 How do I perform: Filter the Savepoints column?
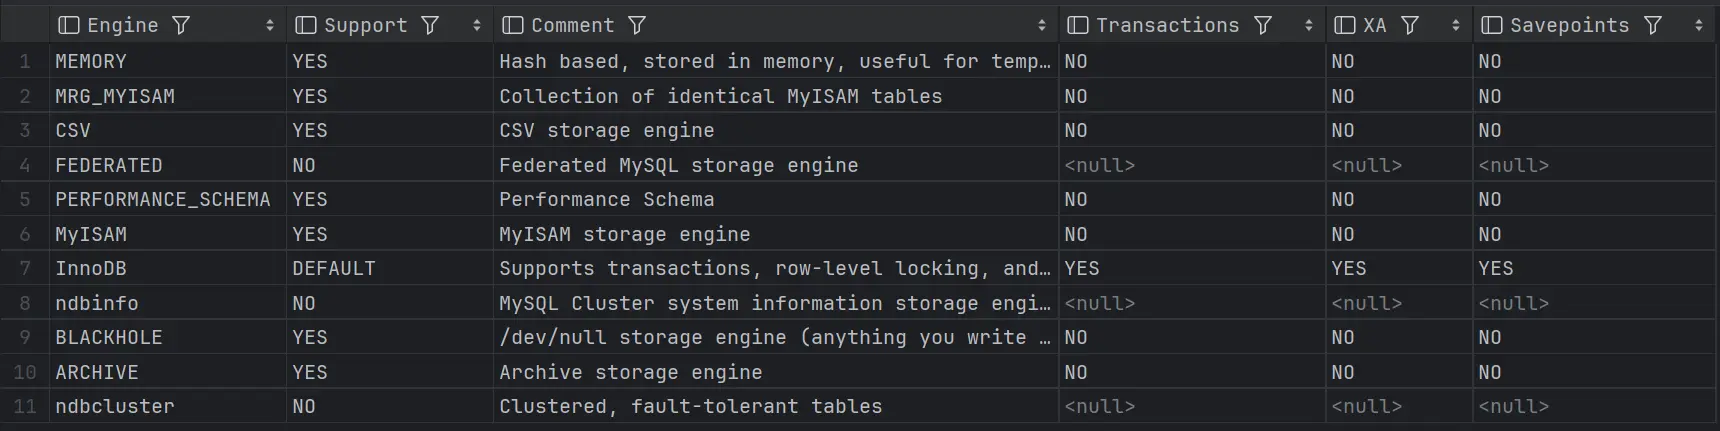[x=1653, y=26]
